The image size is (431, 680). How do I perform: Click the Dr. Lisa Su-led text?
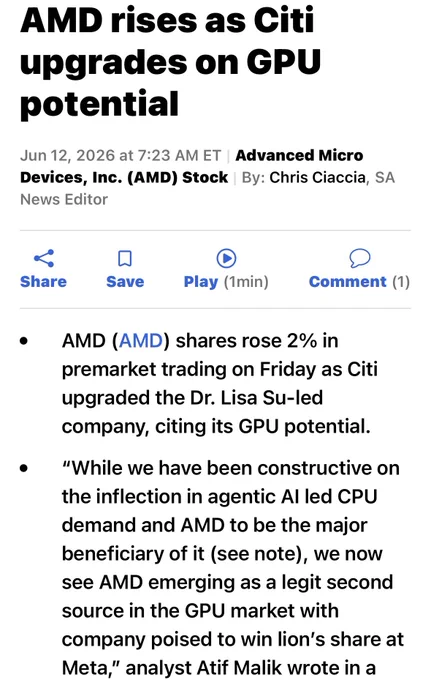tap(256, 398)
